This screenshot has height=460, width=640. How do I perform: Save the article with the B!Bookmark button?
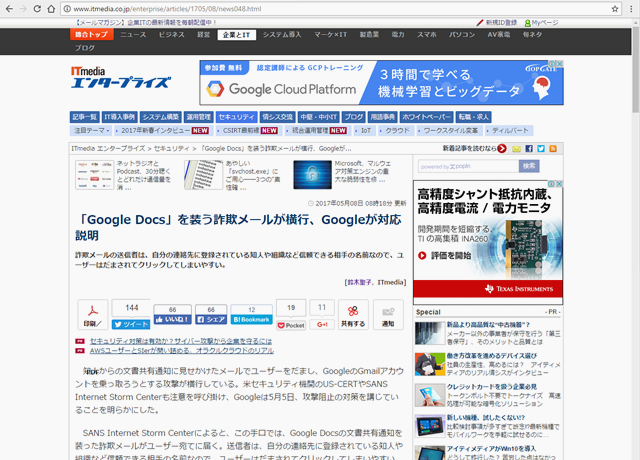(x=250, y=319)
